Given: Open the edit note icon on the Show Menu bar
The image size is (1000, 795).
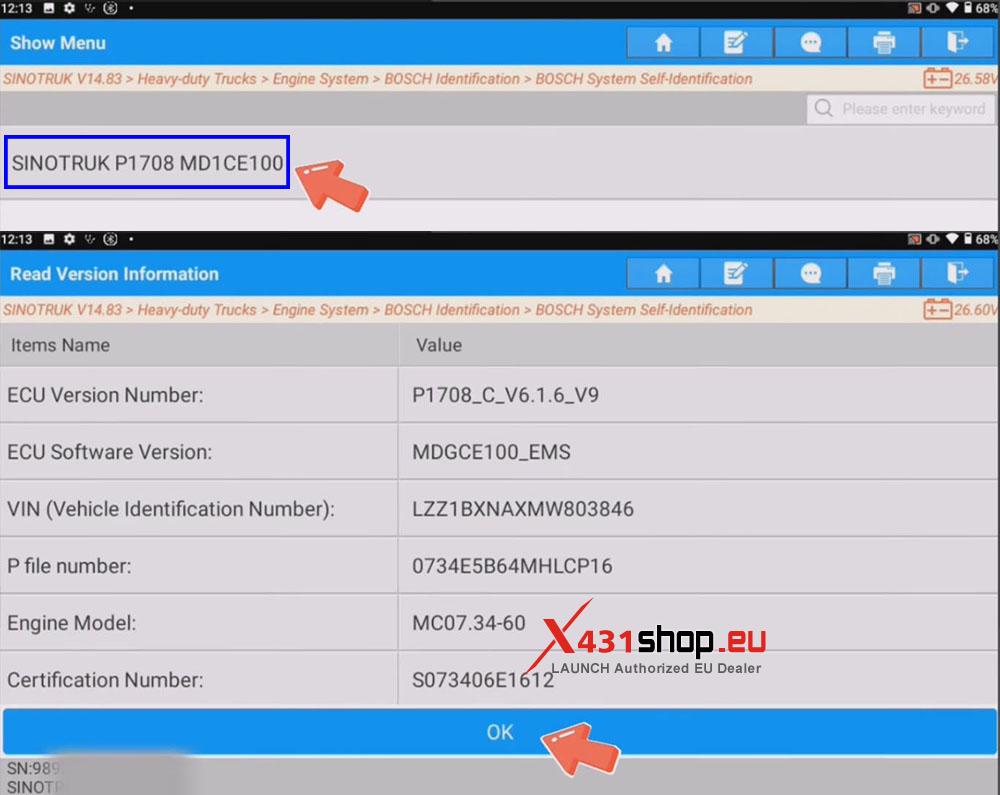Looking at the screenshot, I should (x=737, y=43).
